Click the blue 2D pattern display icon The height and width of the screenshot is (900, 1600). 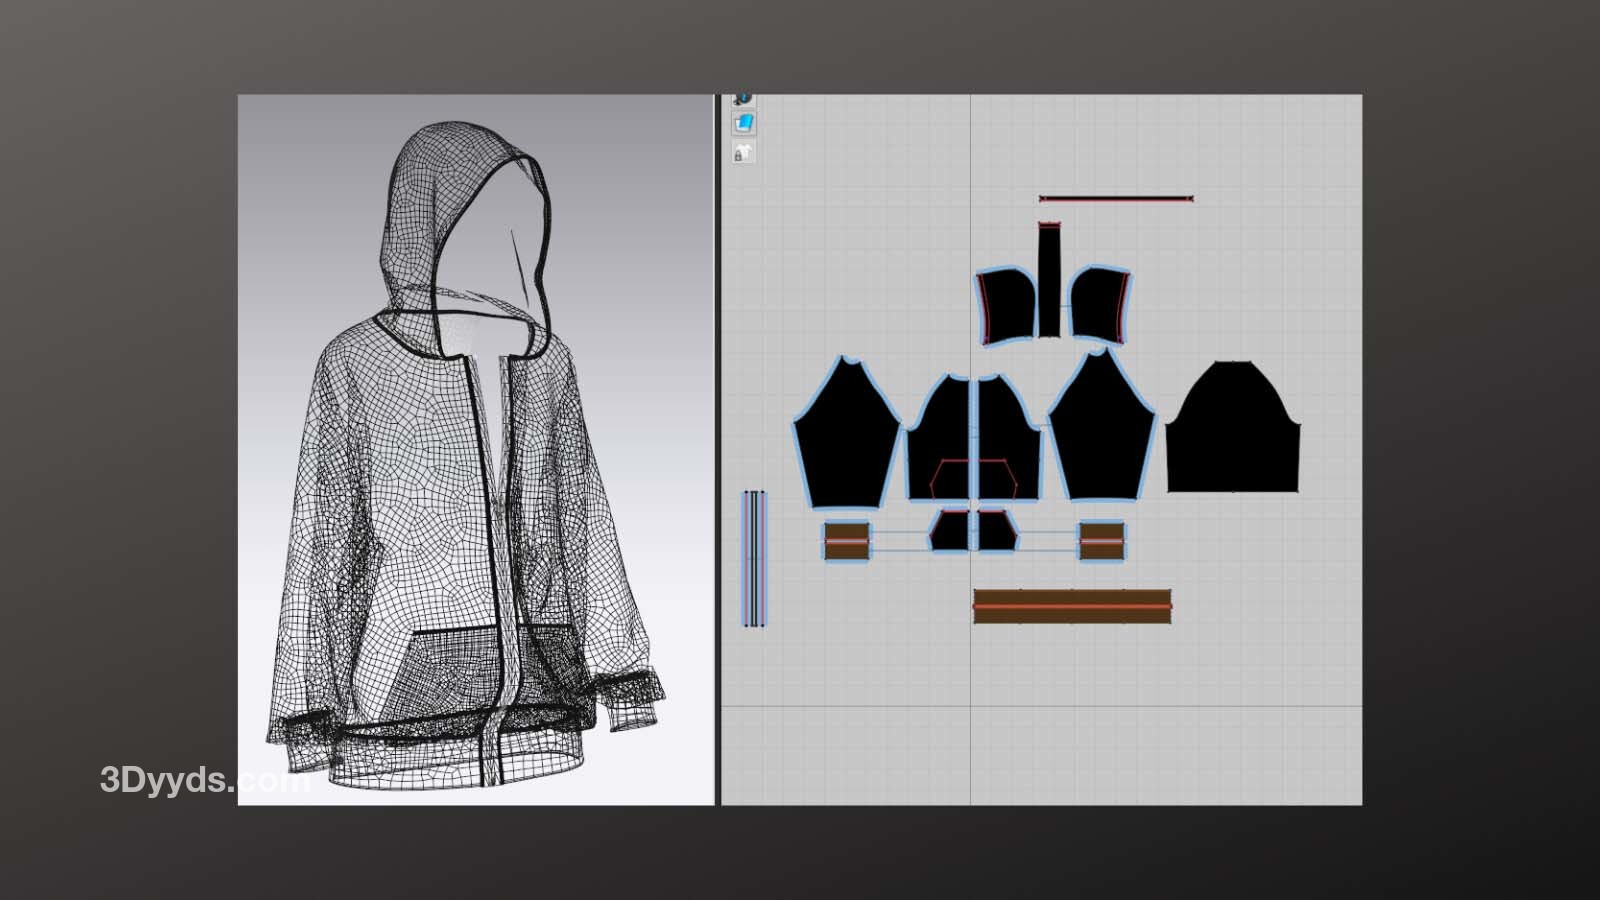click(x=744, y=123)
